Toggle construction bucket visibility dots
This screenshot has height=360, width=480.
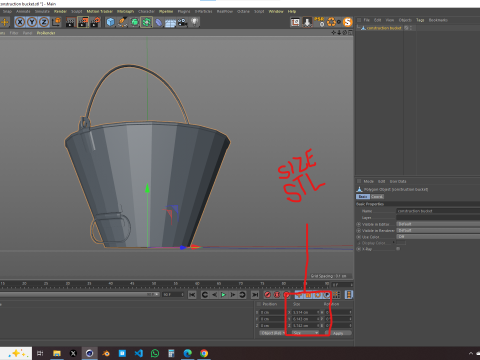411,28
